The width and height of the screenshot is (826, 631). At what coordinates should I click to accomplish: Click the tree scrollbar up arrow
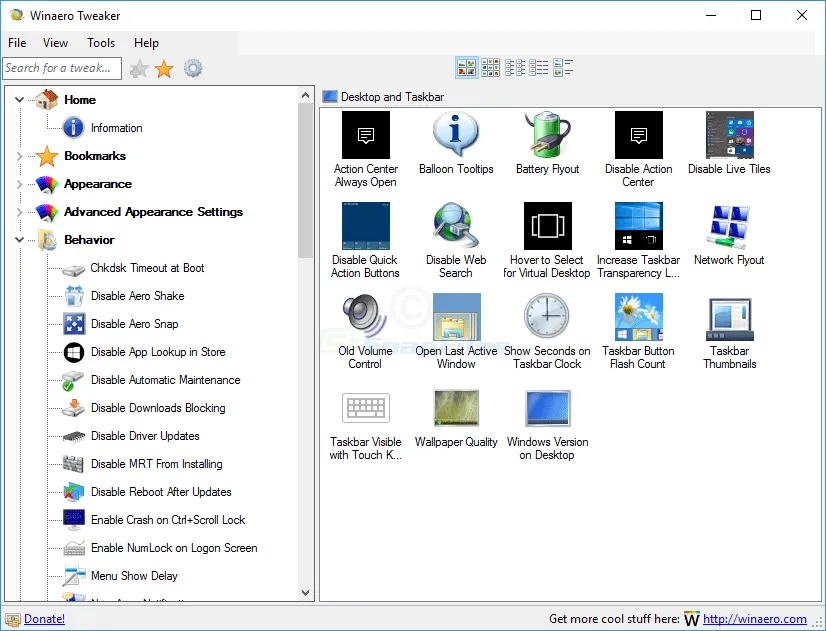306,95
